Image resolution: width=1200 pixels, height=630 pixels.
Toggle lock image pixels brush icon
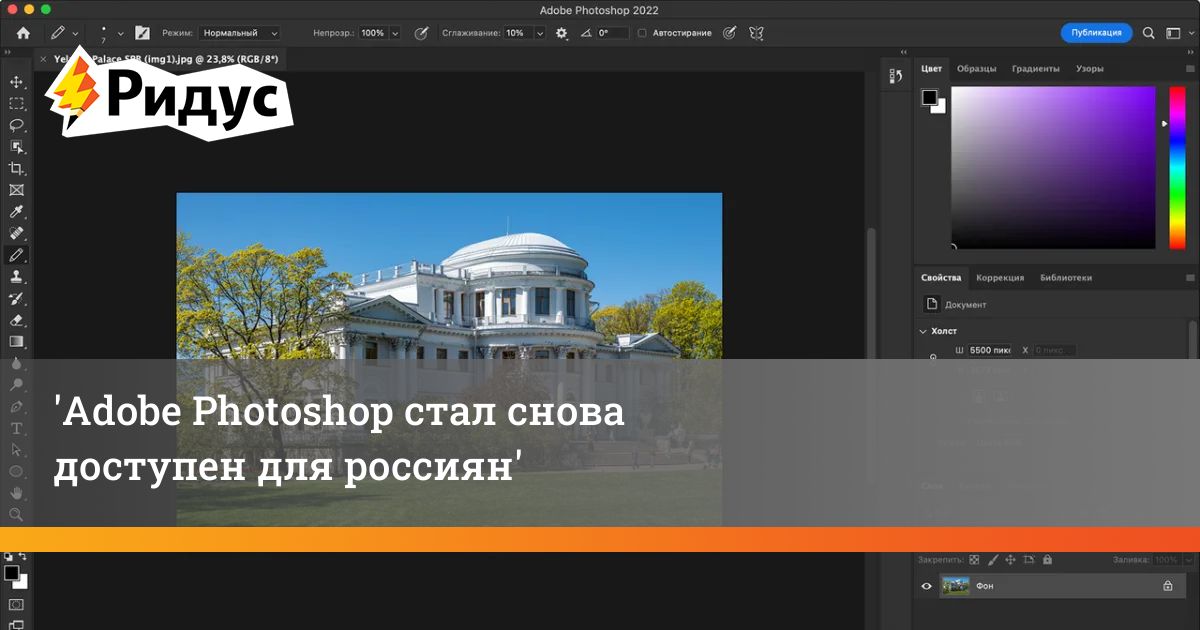992,560
